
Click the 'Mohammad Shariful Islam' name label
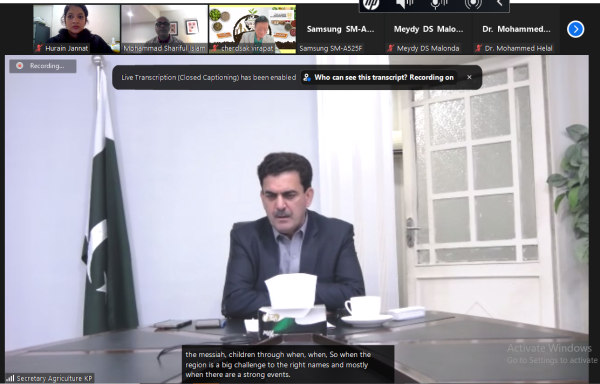pyautogui.click(x=165, y=48)
